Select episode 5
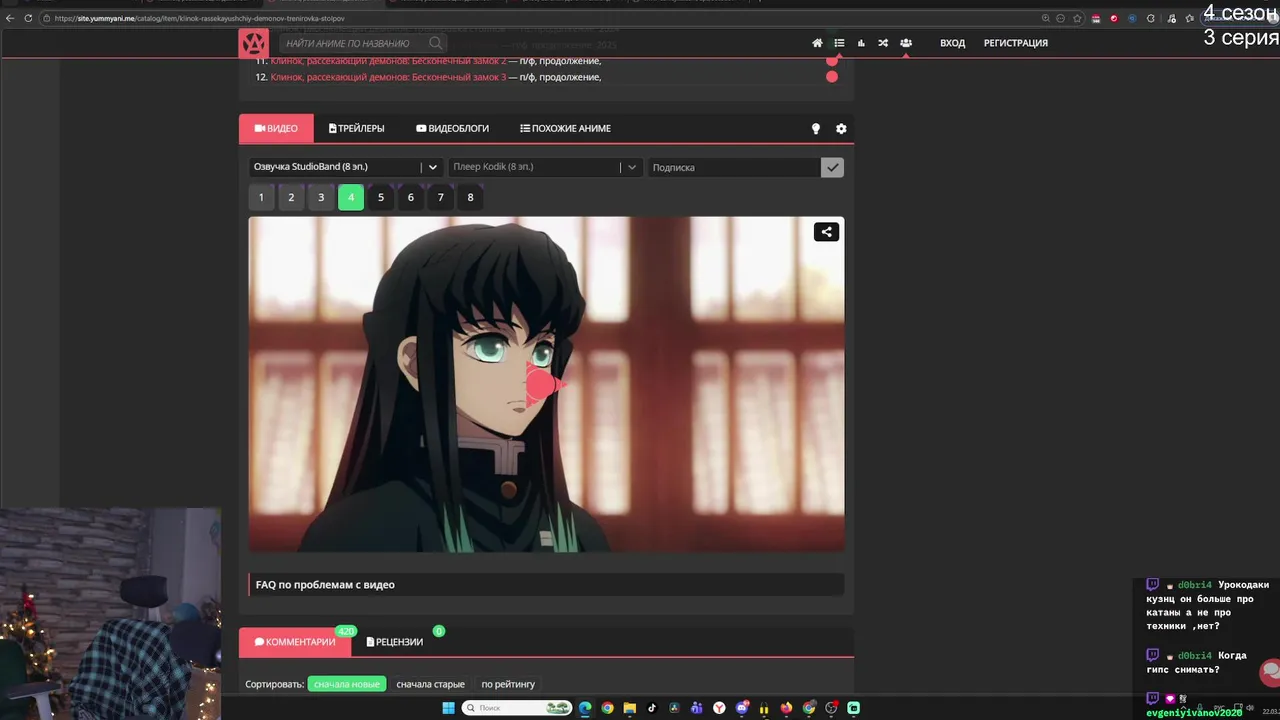Screen dimensions: 1280x720 point(381,197)
